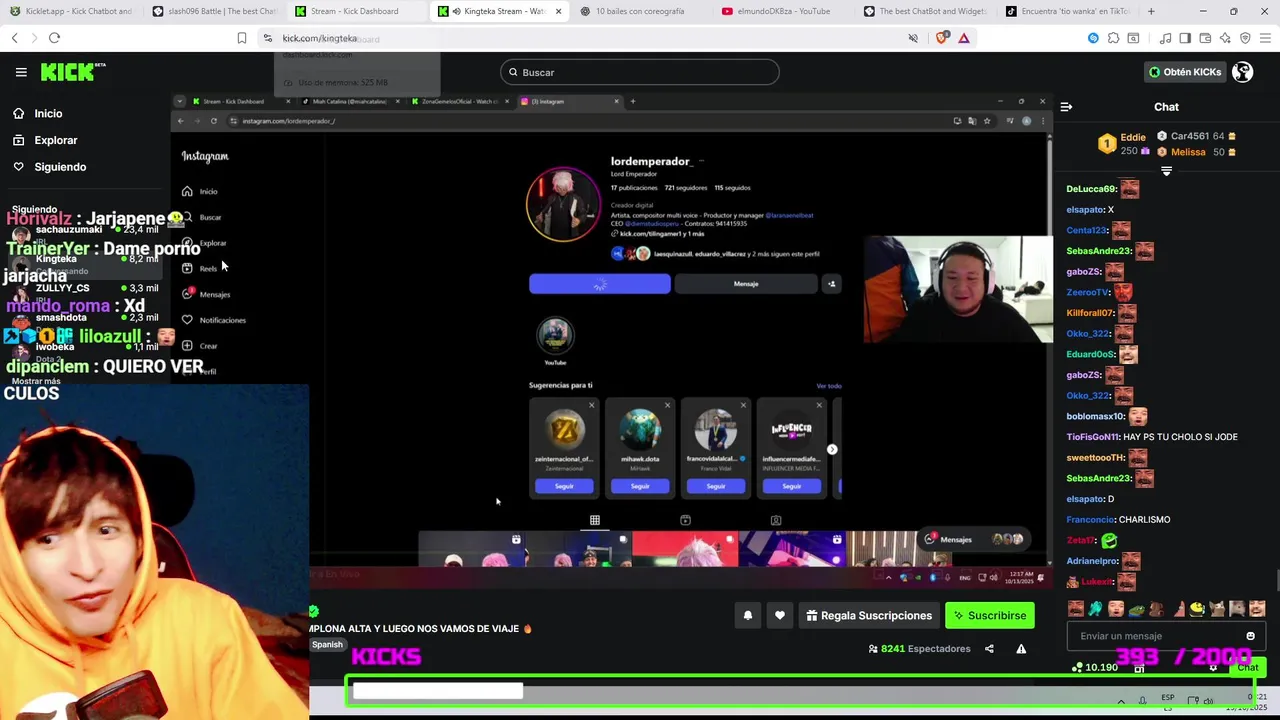Open the browser main menu icon
The width and height of the screenshot is (1280, 720).
(1265, 38)
